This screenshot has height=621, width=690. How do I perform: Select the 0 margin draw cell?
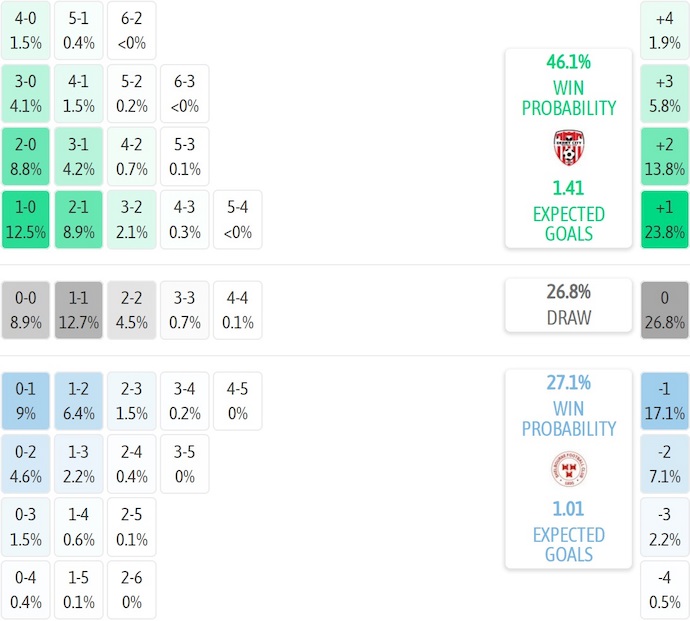tap(665, 310)
